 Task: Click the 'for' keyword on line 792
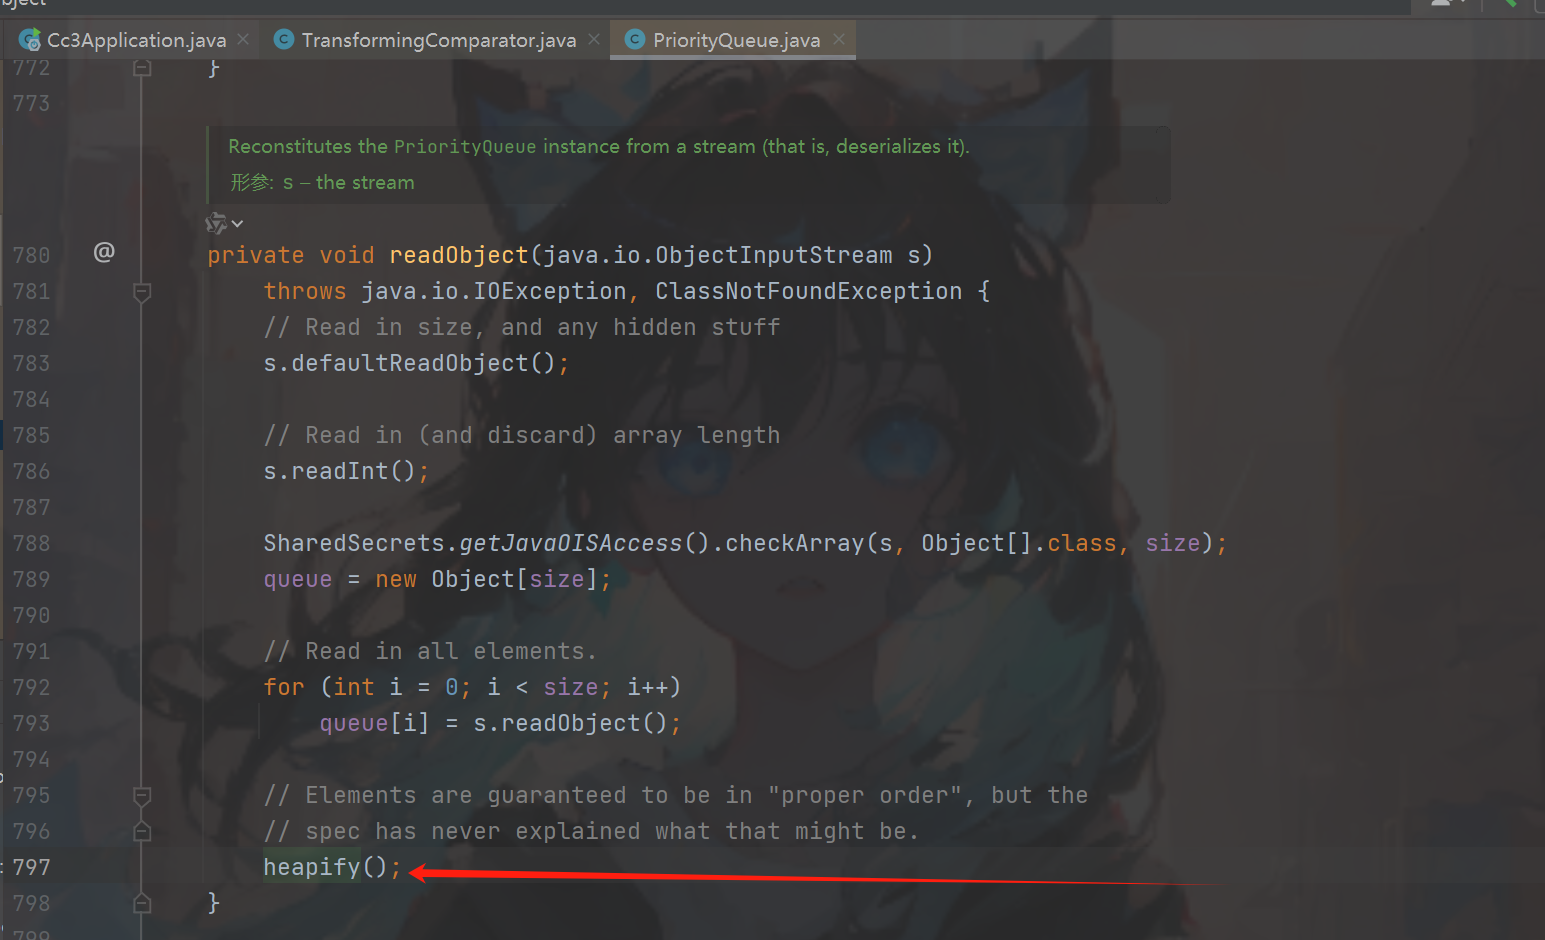click(x=284, y=687)
